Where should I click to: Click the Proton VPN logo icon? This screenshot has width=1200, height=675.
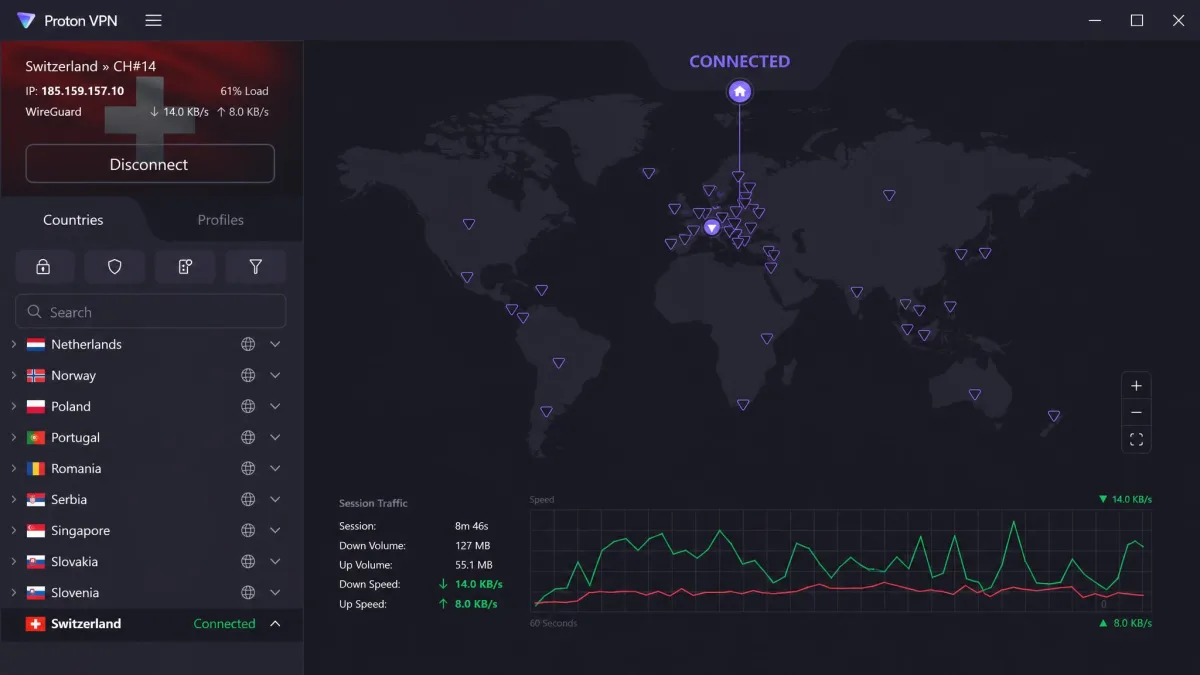pyautogui.click(x=26, y=20)
